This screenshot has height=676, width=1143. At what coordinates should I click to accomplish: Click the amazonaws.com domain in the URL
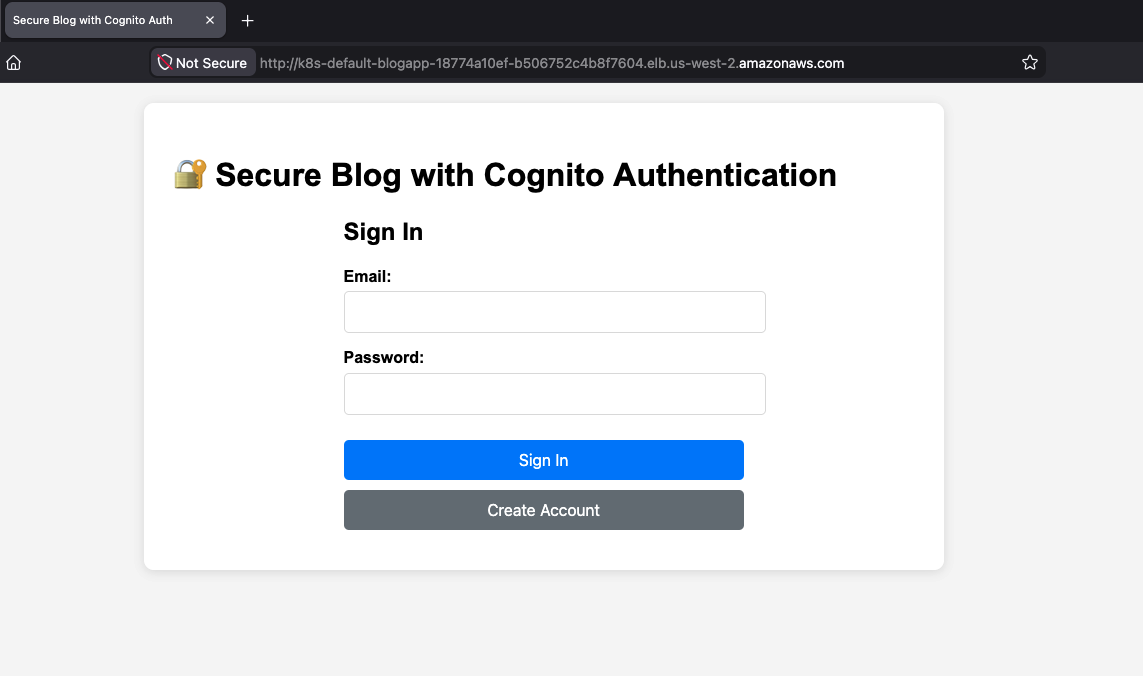[792, 63]
